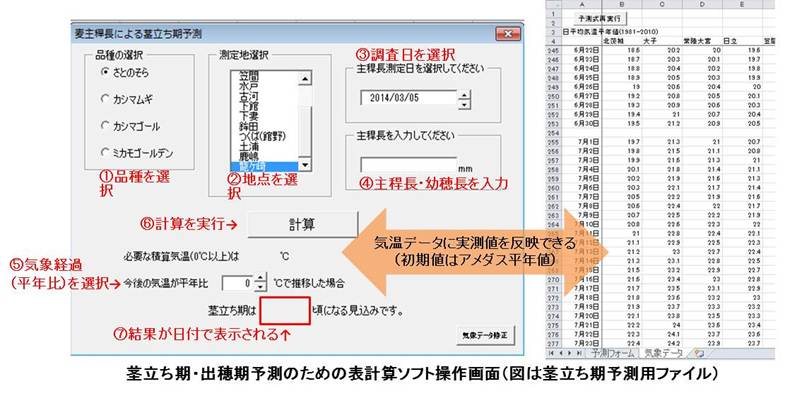Click the 予測式再実行 button in spreadsheet

(599, 19)
